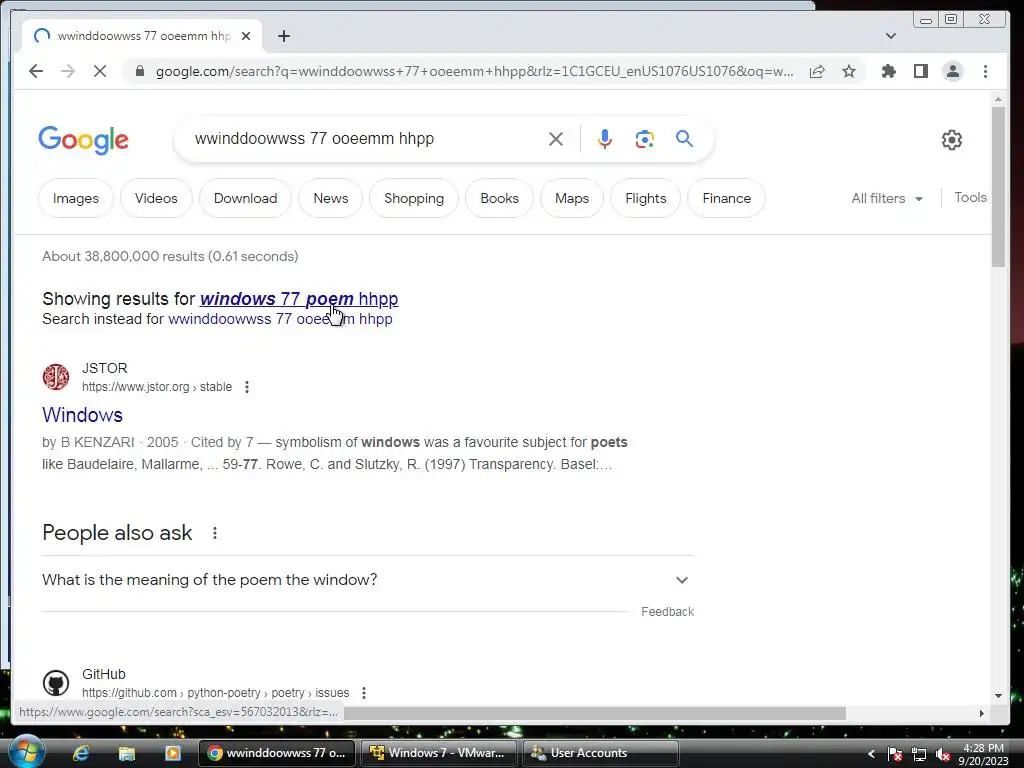Click the horizontal scrollbar thumb
1024x768 pixels.
click(x=594, y=713)
